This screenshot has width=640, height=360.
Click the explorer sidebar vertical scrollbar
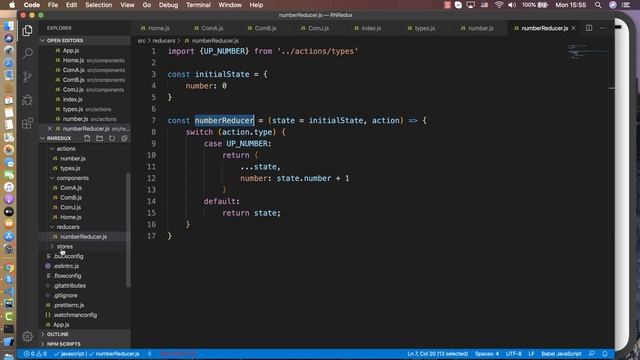(129, 229)
